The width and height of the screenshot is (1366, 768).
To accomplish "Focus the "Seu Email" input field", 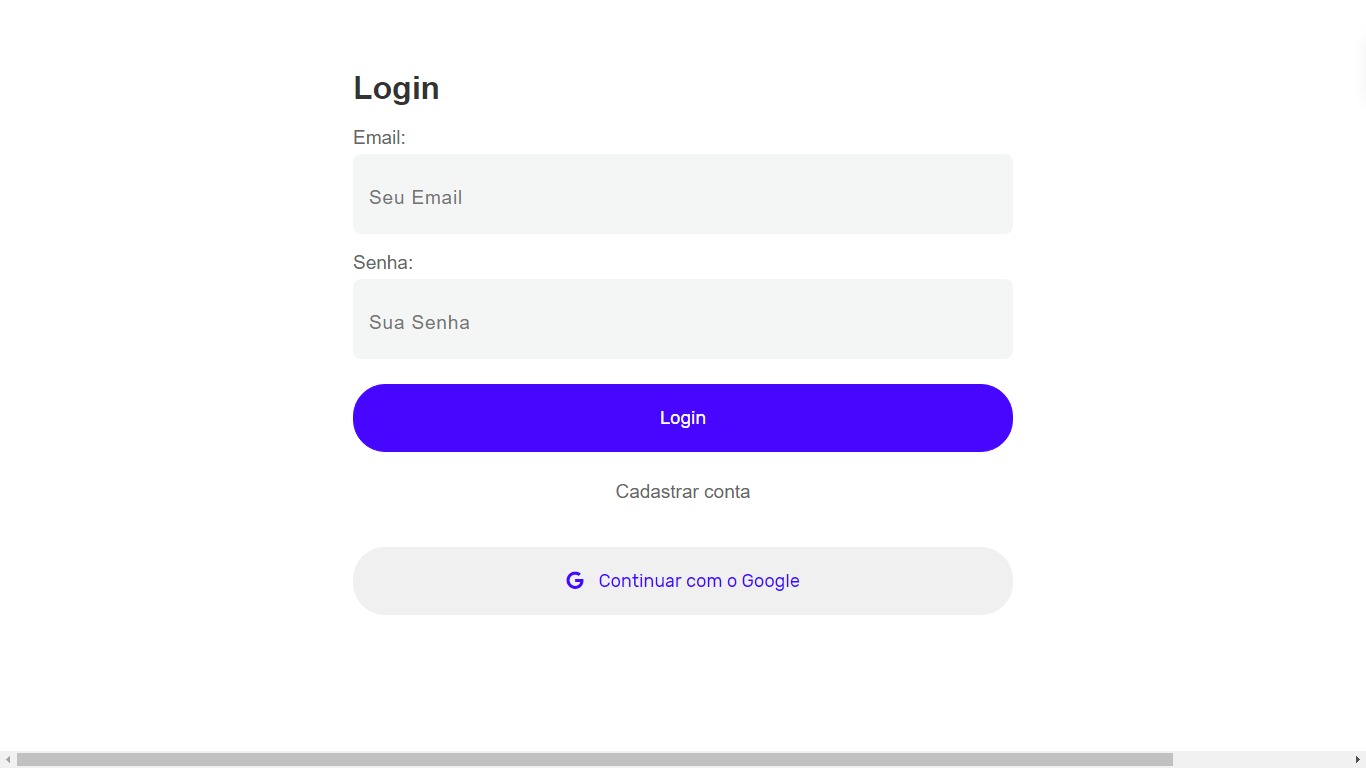I will click(683, 194).
